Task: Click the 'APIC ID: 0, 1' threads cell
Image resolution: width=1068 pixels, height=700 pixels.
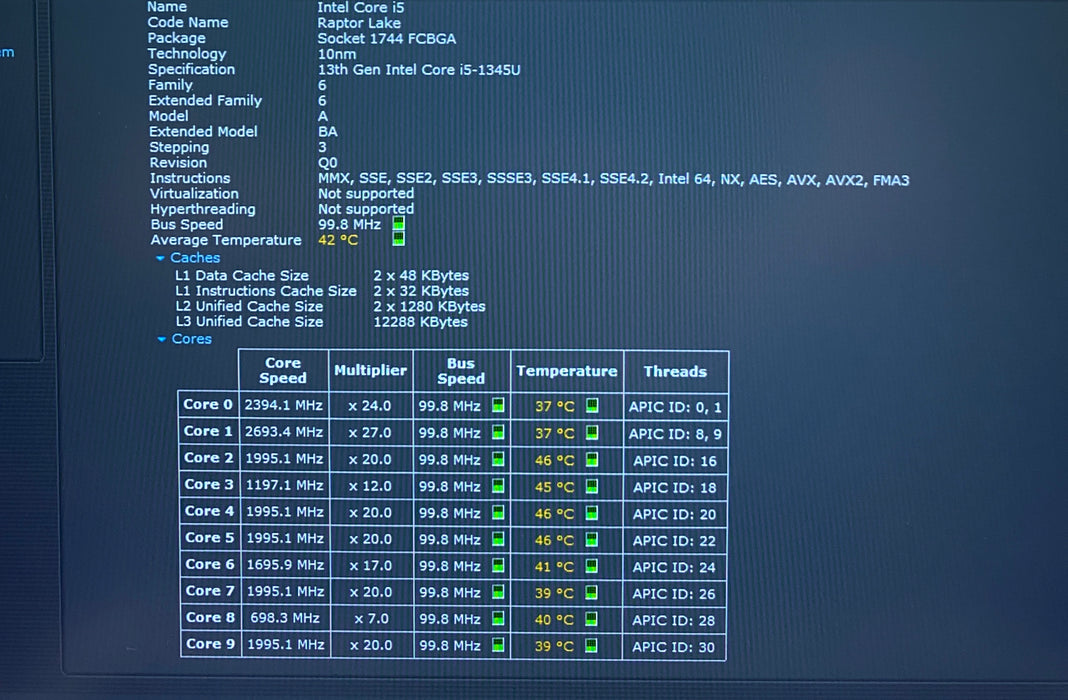Action: [x=675, y=407]
